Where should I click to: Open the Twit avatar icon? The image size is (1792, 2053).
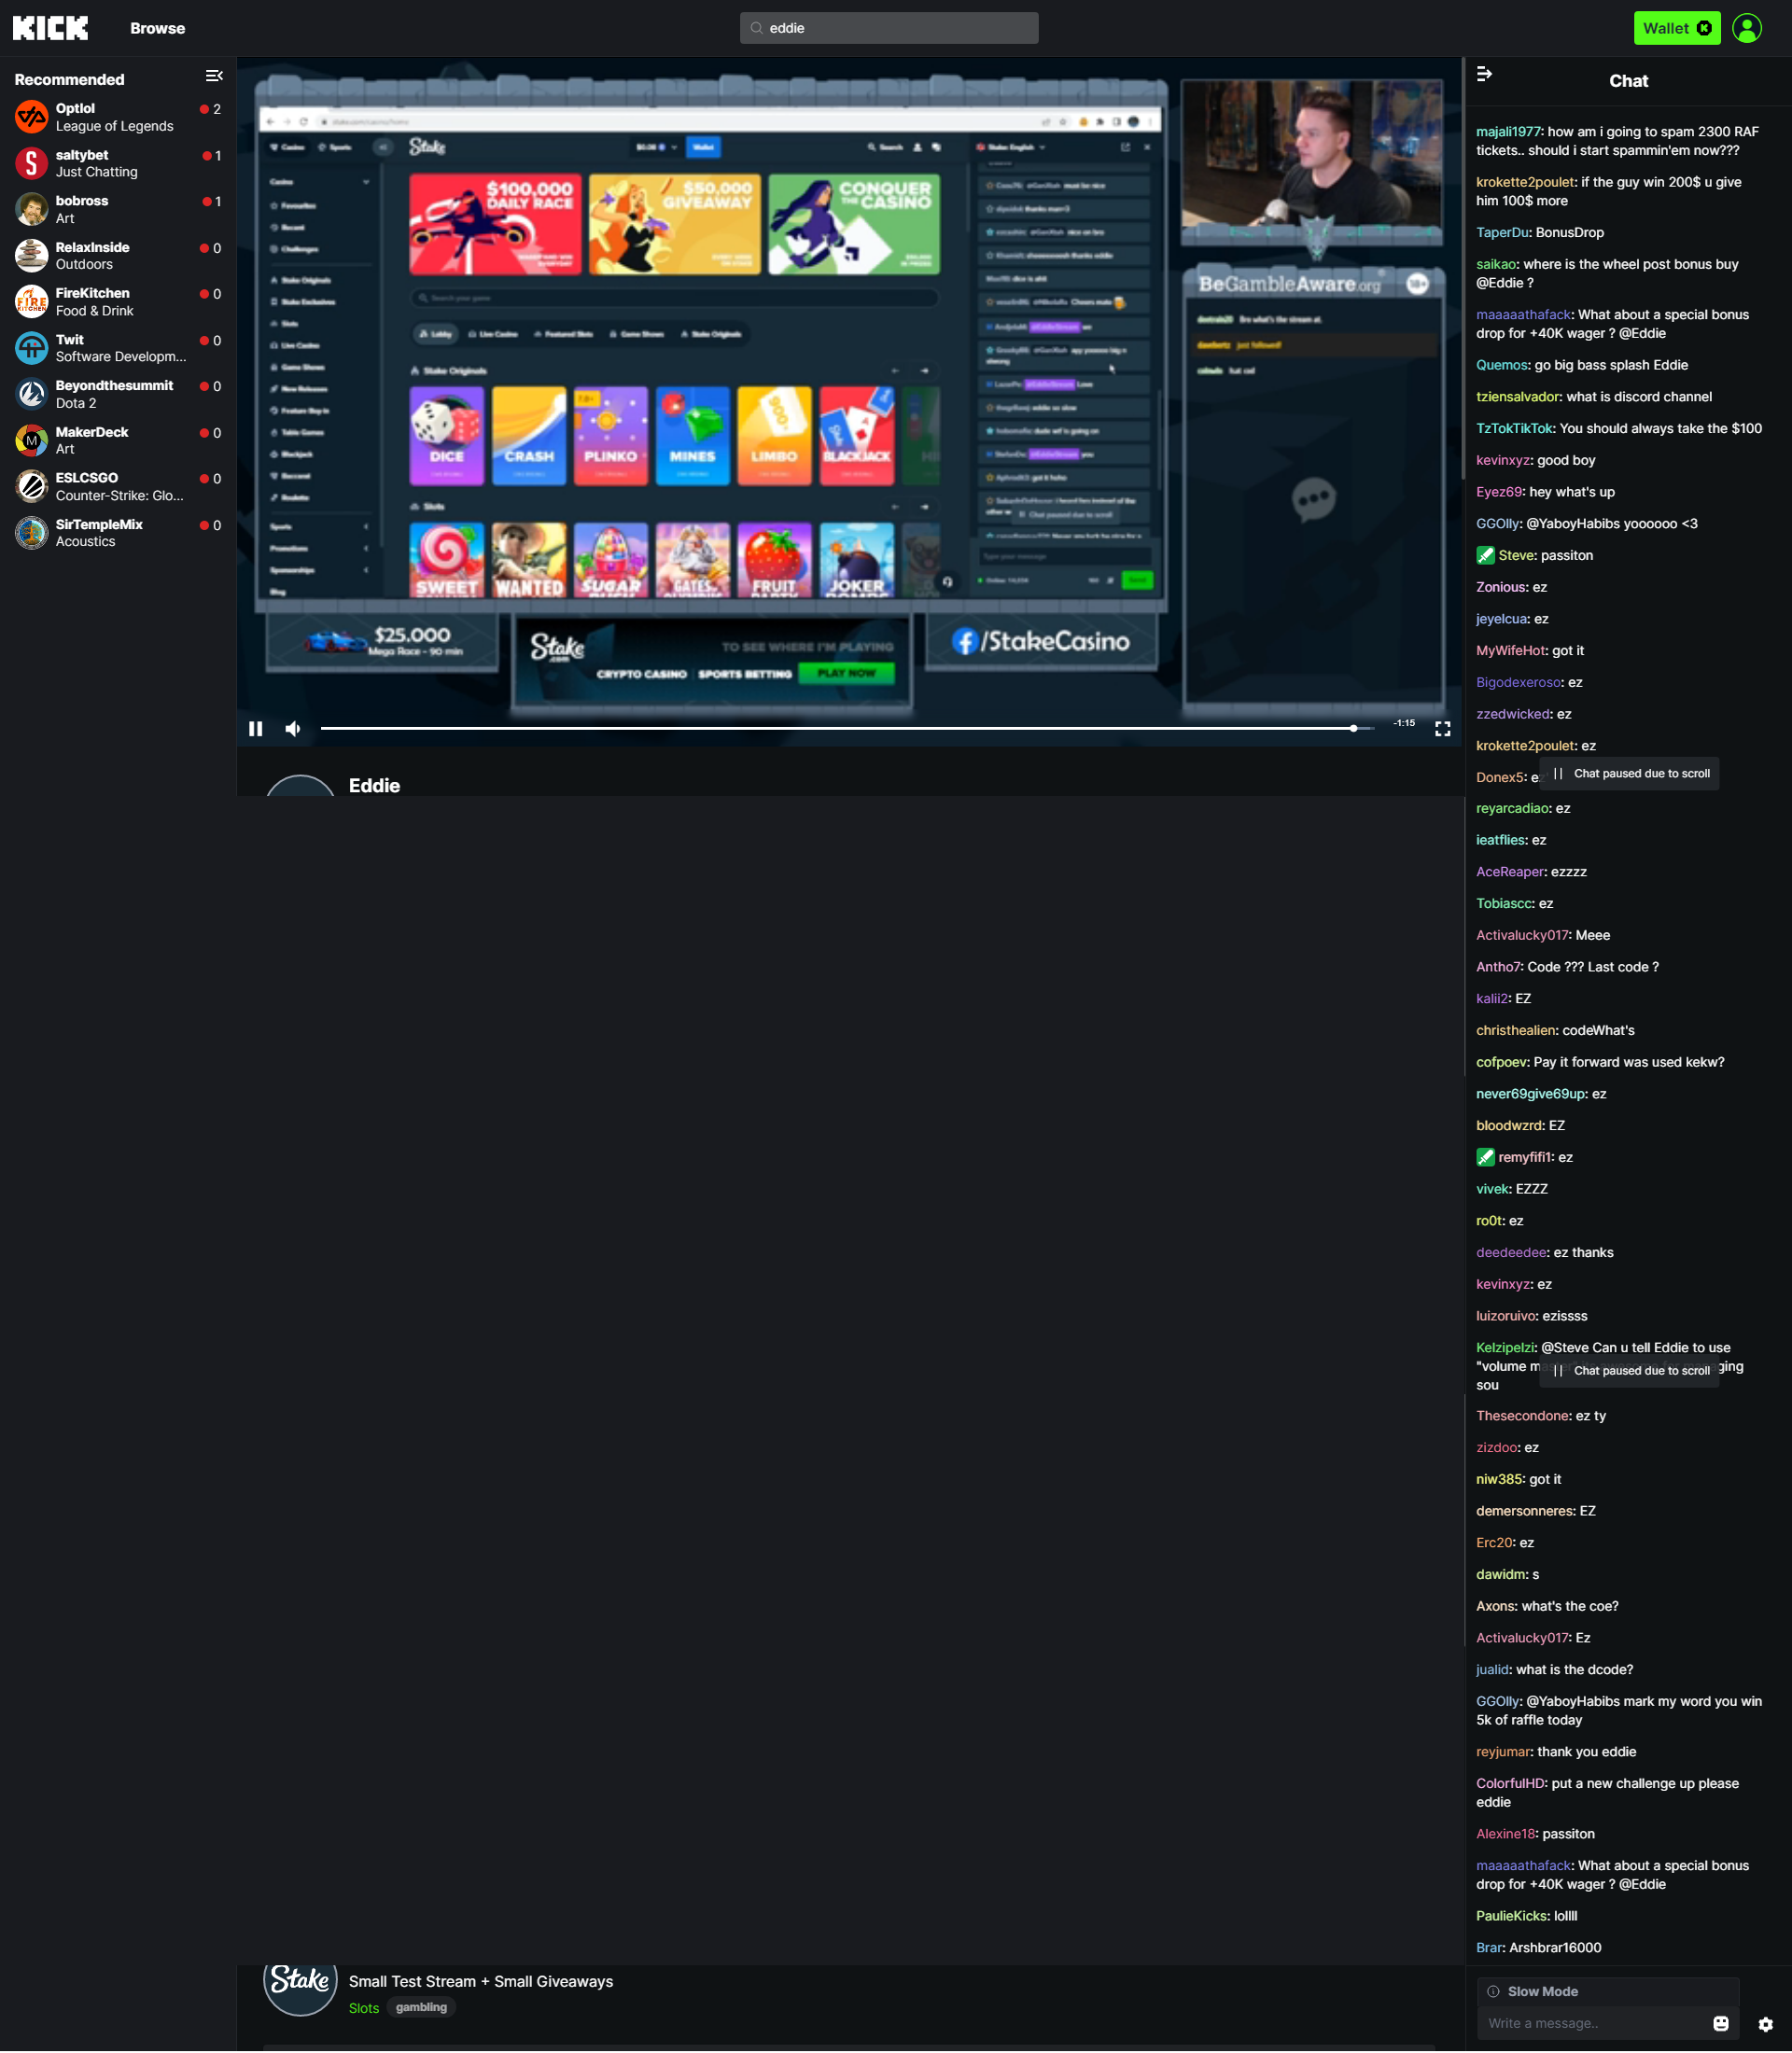coord(32,348)
